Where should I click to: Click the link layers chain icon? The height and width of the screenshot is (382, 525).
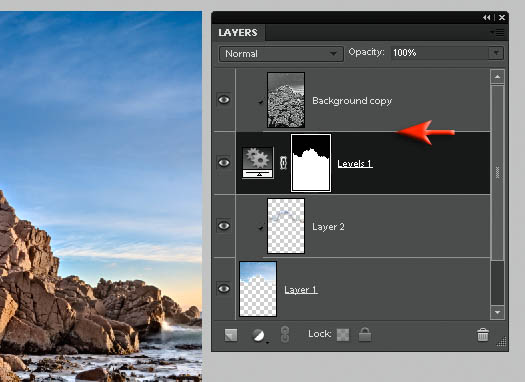285,334
